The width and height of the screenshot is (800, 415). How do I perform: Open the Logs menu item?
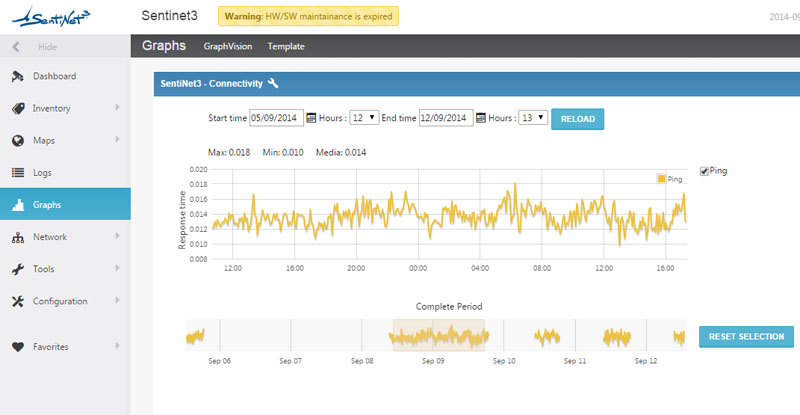[65, 173]
